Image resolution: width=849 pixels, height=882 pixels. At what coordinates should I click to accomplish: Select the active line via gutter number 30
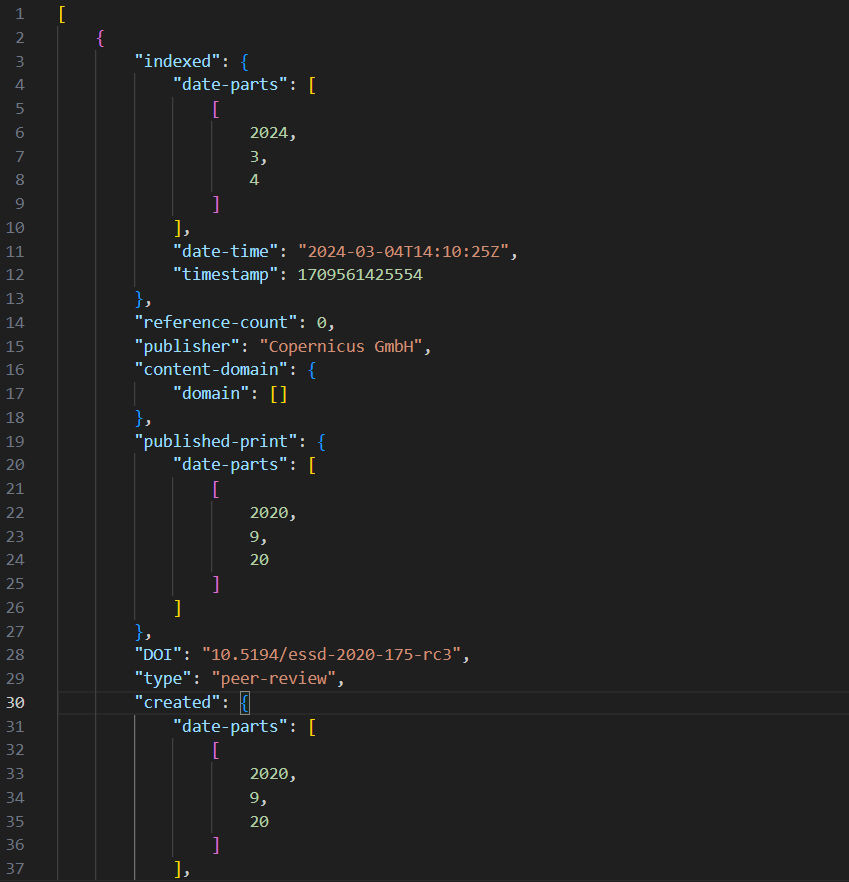pos(15,703)
